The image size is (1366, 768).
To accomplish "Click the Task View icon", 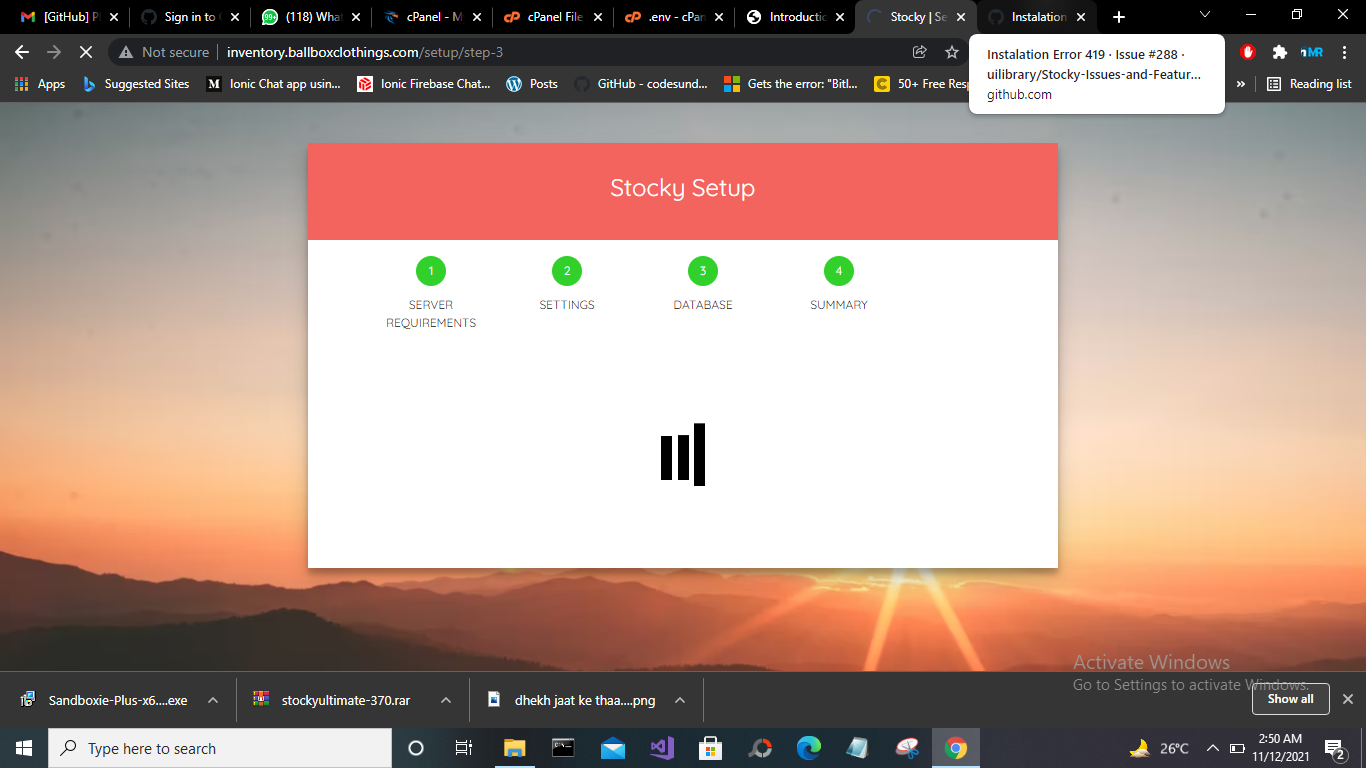I will pos(463,748).
